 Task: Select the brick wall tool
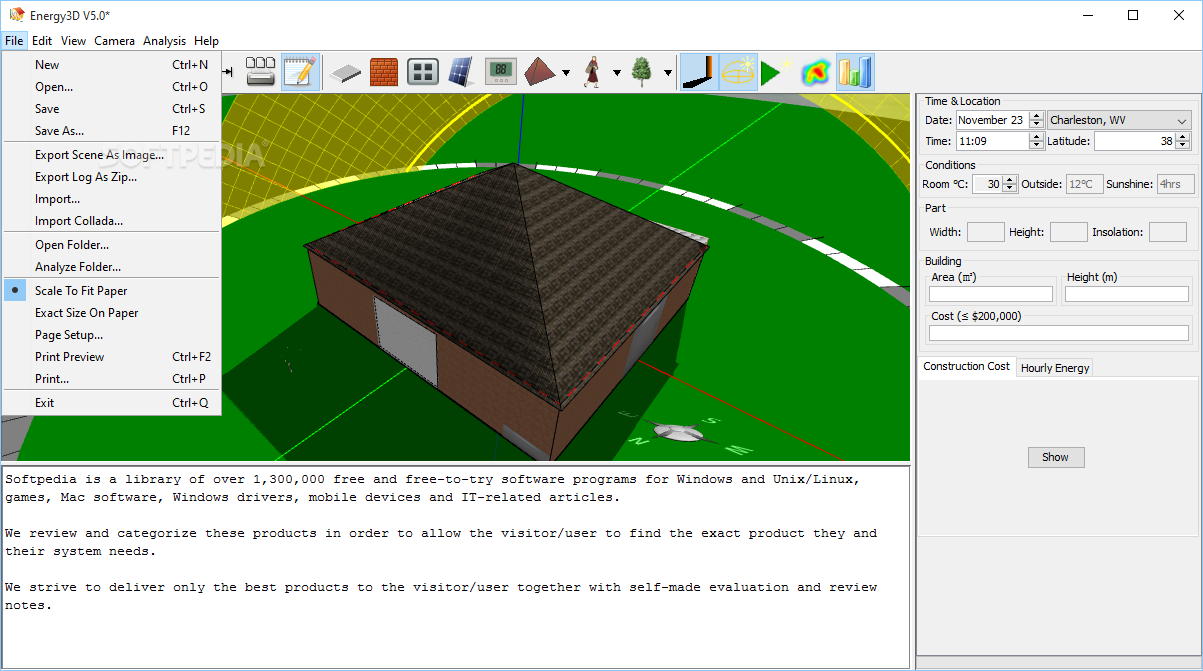pyautogui.click(x=384, y=71)
